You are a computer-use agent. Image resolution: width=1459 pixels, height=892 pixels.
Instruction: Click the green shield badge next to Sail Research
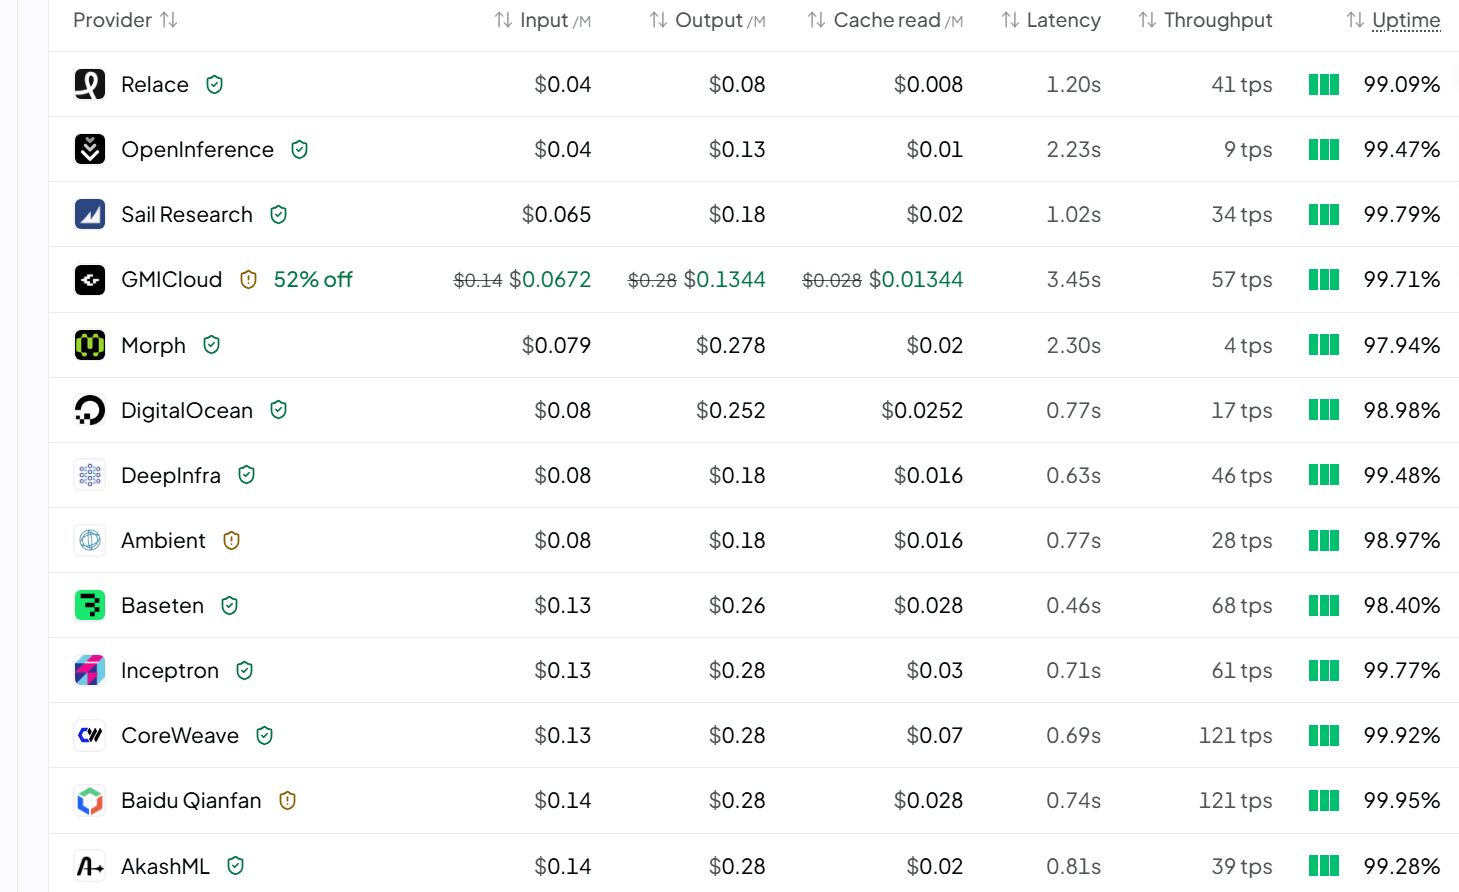click(x=279, y=215)
